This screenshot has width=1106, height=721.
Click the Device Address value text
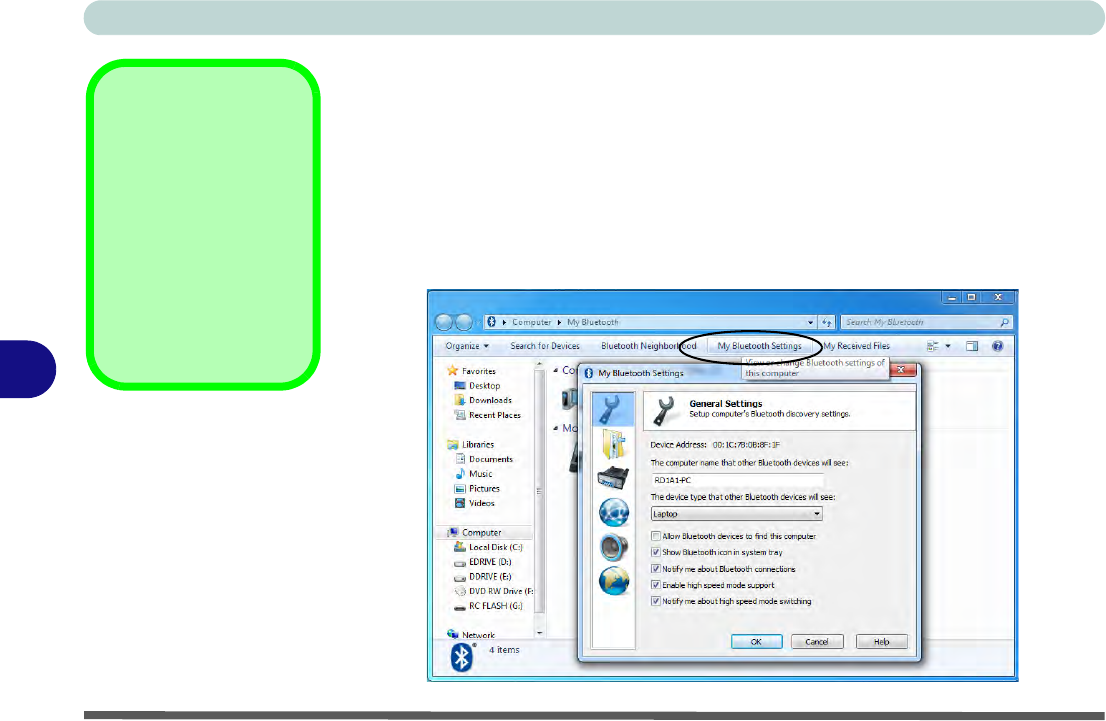pyautogui.click(x=746, y=444)
